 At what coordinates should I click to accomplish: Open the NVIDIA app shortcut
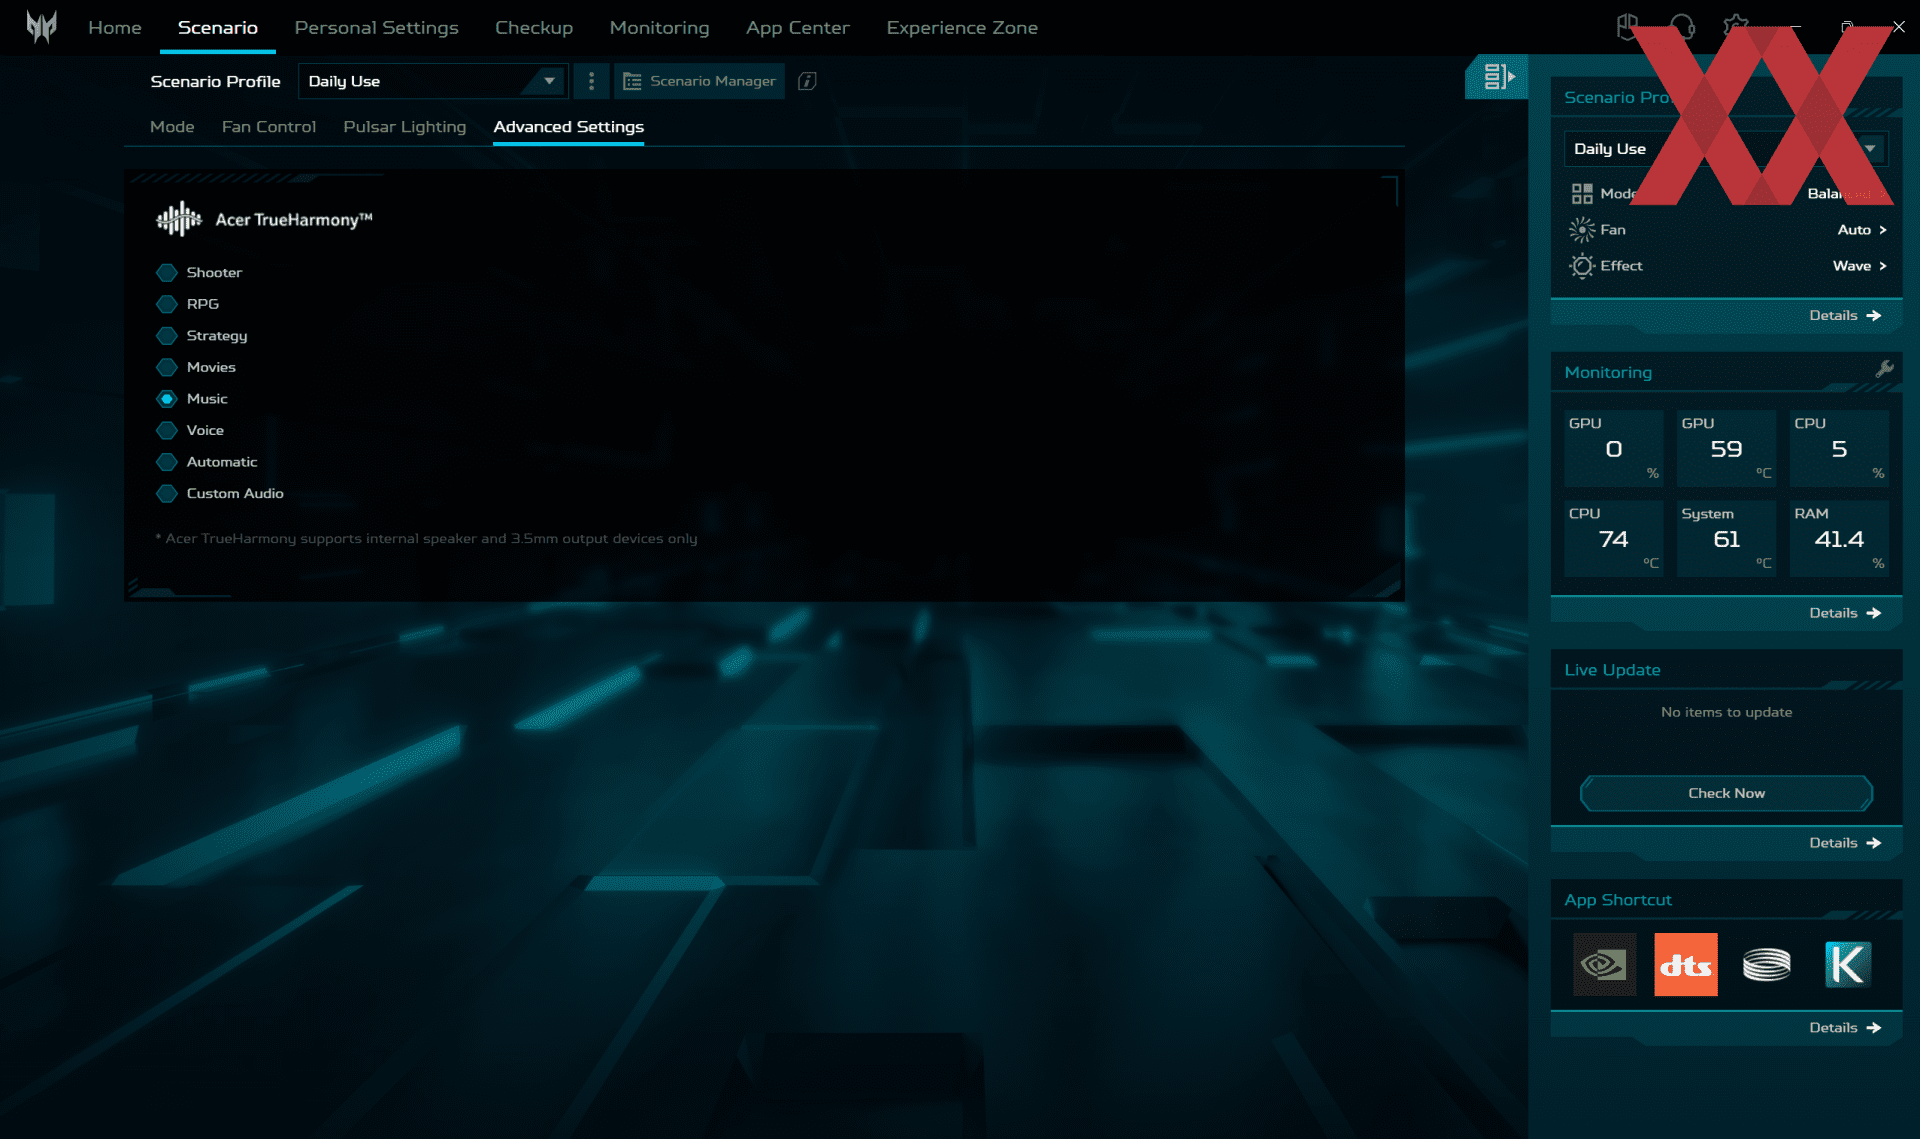click(x=1604, y=965)
